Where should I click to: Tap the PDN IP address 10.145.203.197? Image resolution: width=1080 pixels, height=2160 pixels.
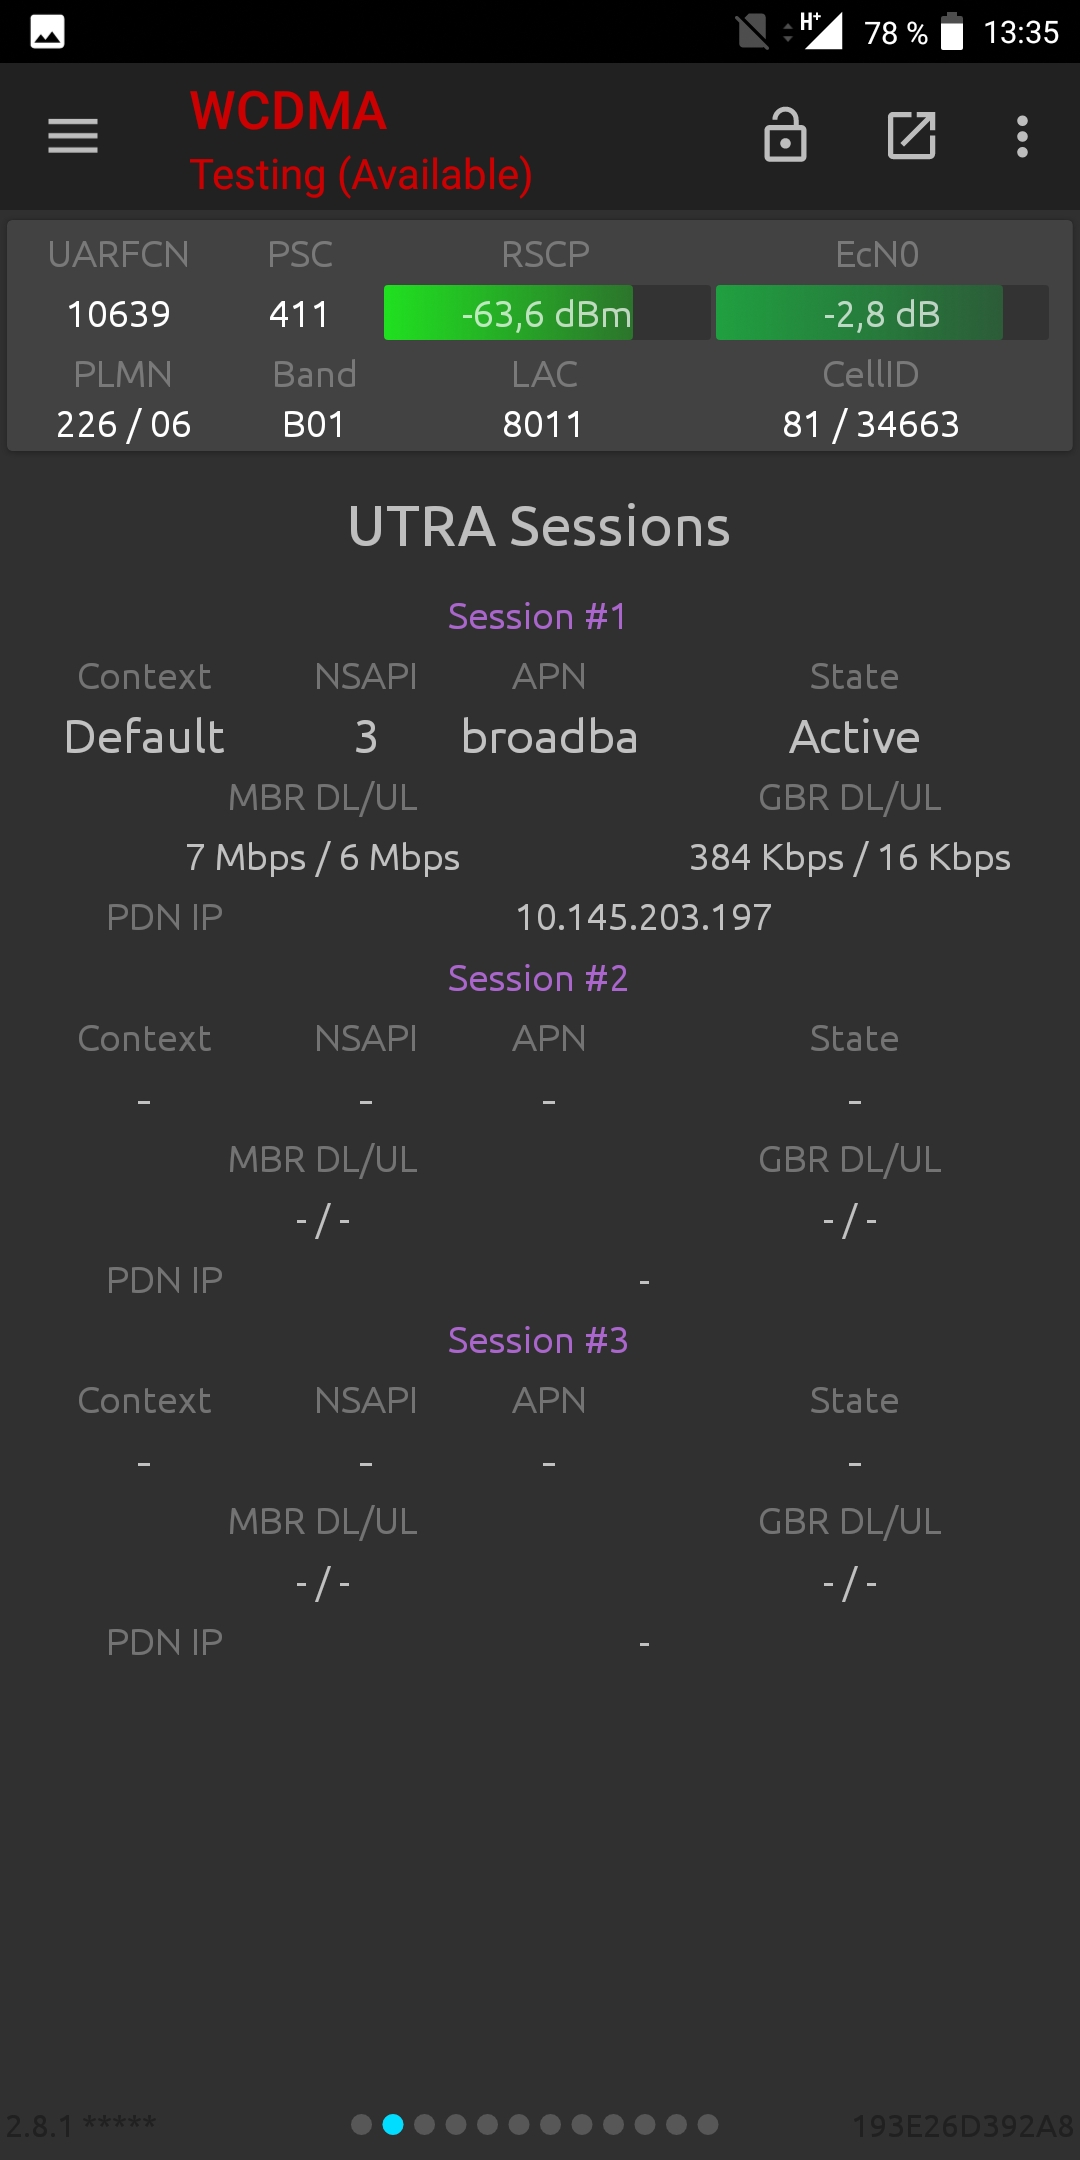click(644, 917)
